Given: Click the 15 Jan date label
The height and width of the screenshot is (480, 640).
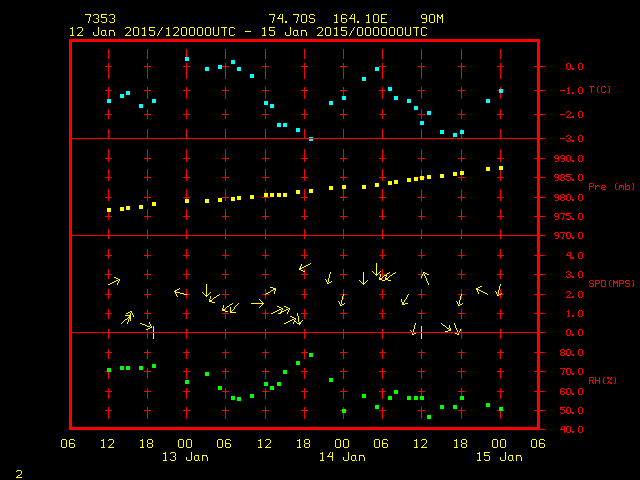Looking at the screenshot, I should (x=498, y=457).
